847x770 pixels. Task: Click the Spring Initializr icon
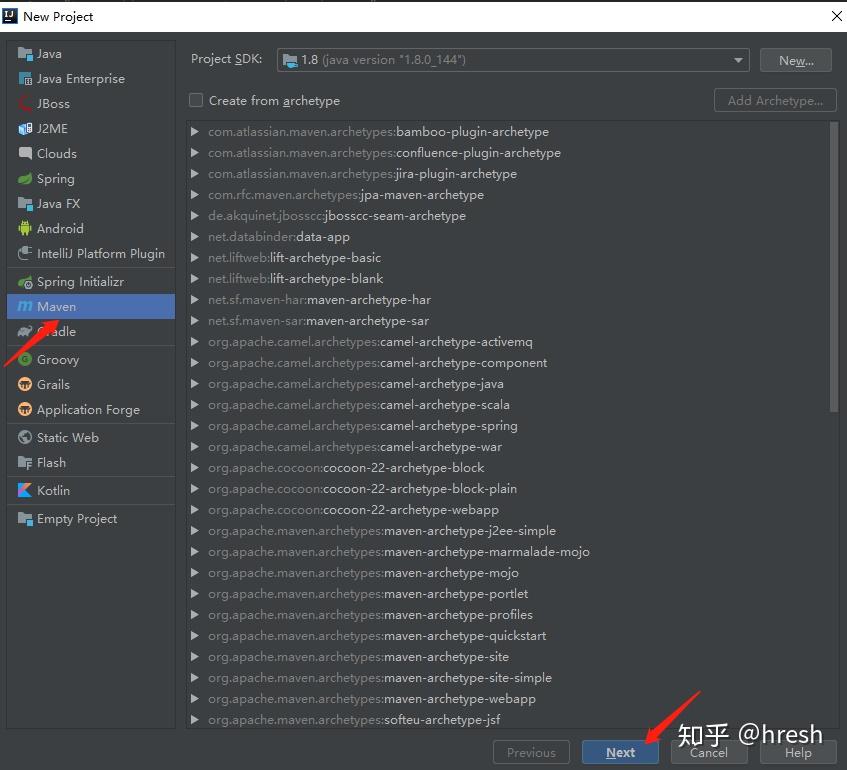tap(25, 282)
